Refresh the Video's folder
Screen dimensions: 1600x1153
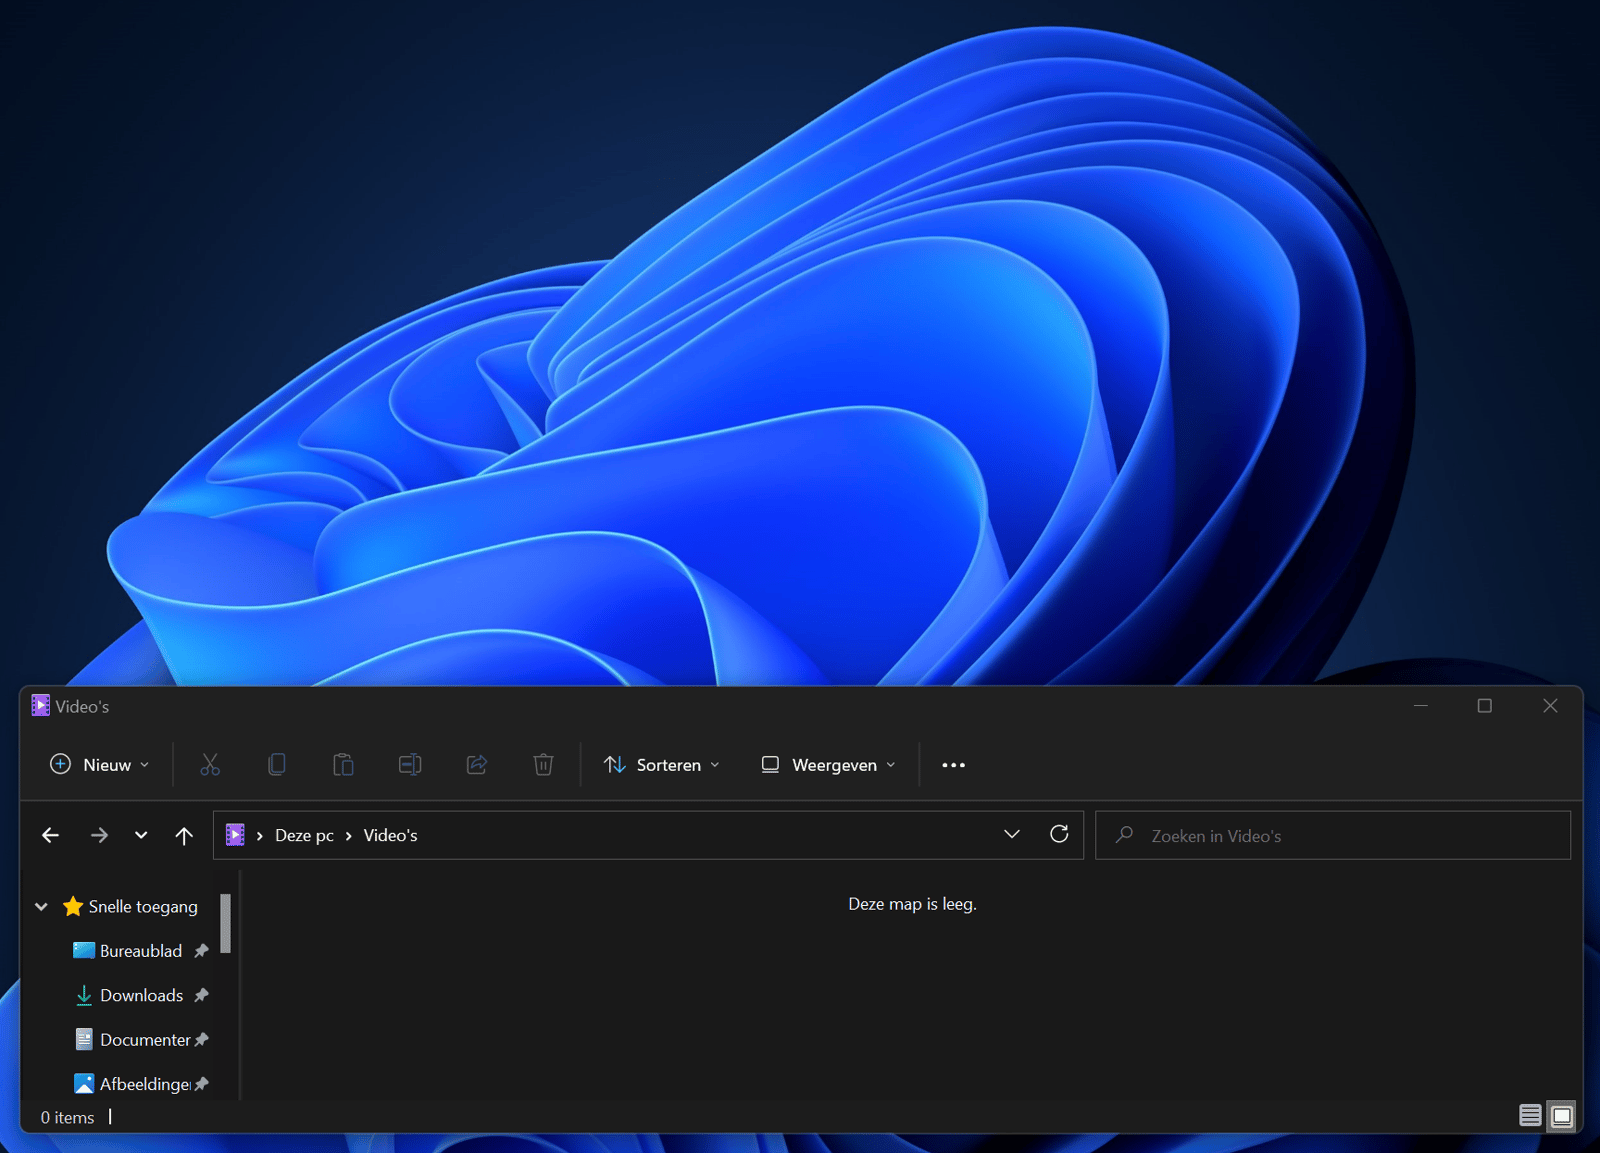(1059, 834)
